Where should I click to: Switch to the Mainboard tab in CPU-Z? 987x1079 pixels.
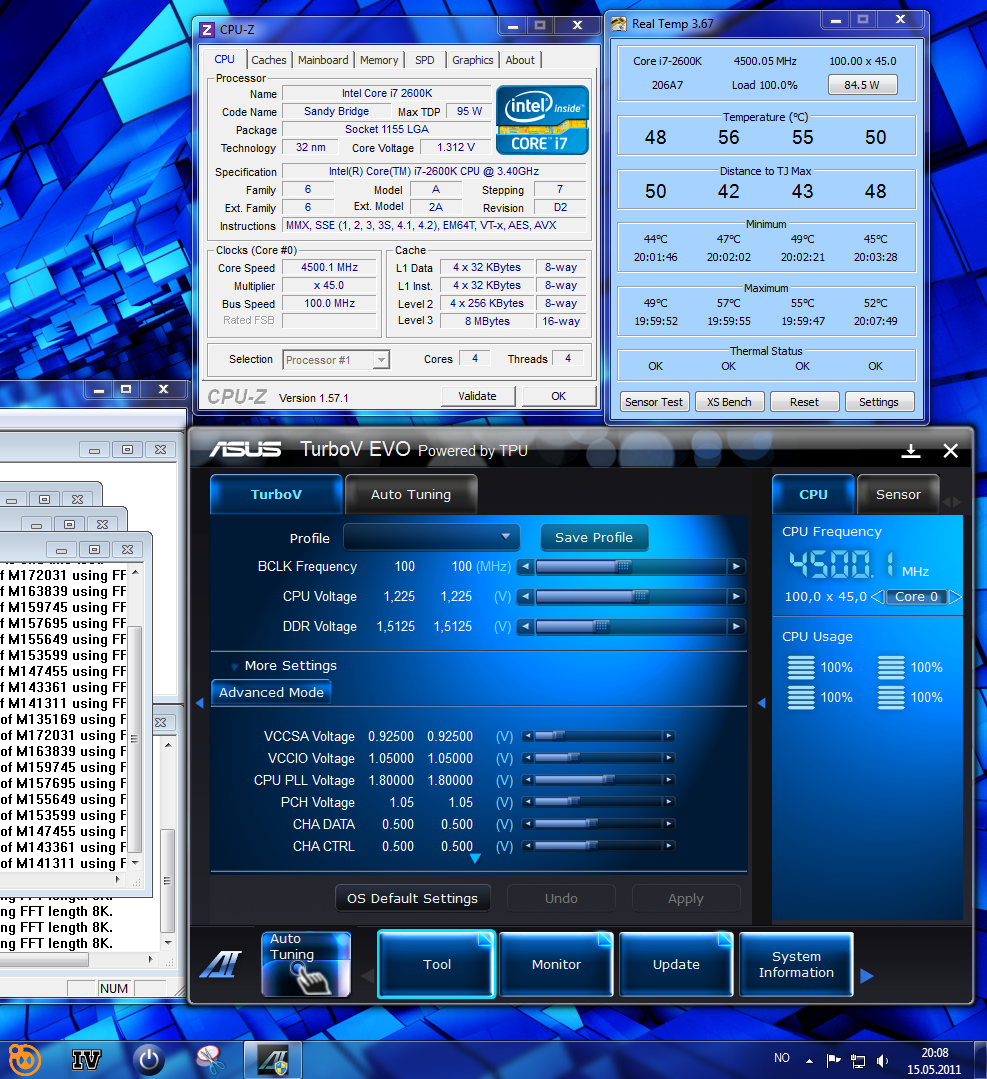tap(323, 60)
